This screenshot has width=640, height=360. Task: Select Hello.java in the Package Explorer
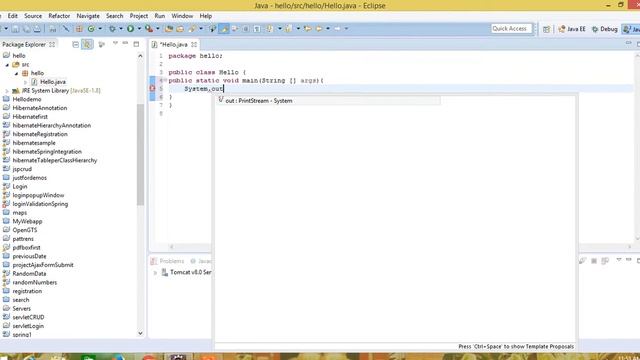click(53, 82)
